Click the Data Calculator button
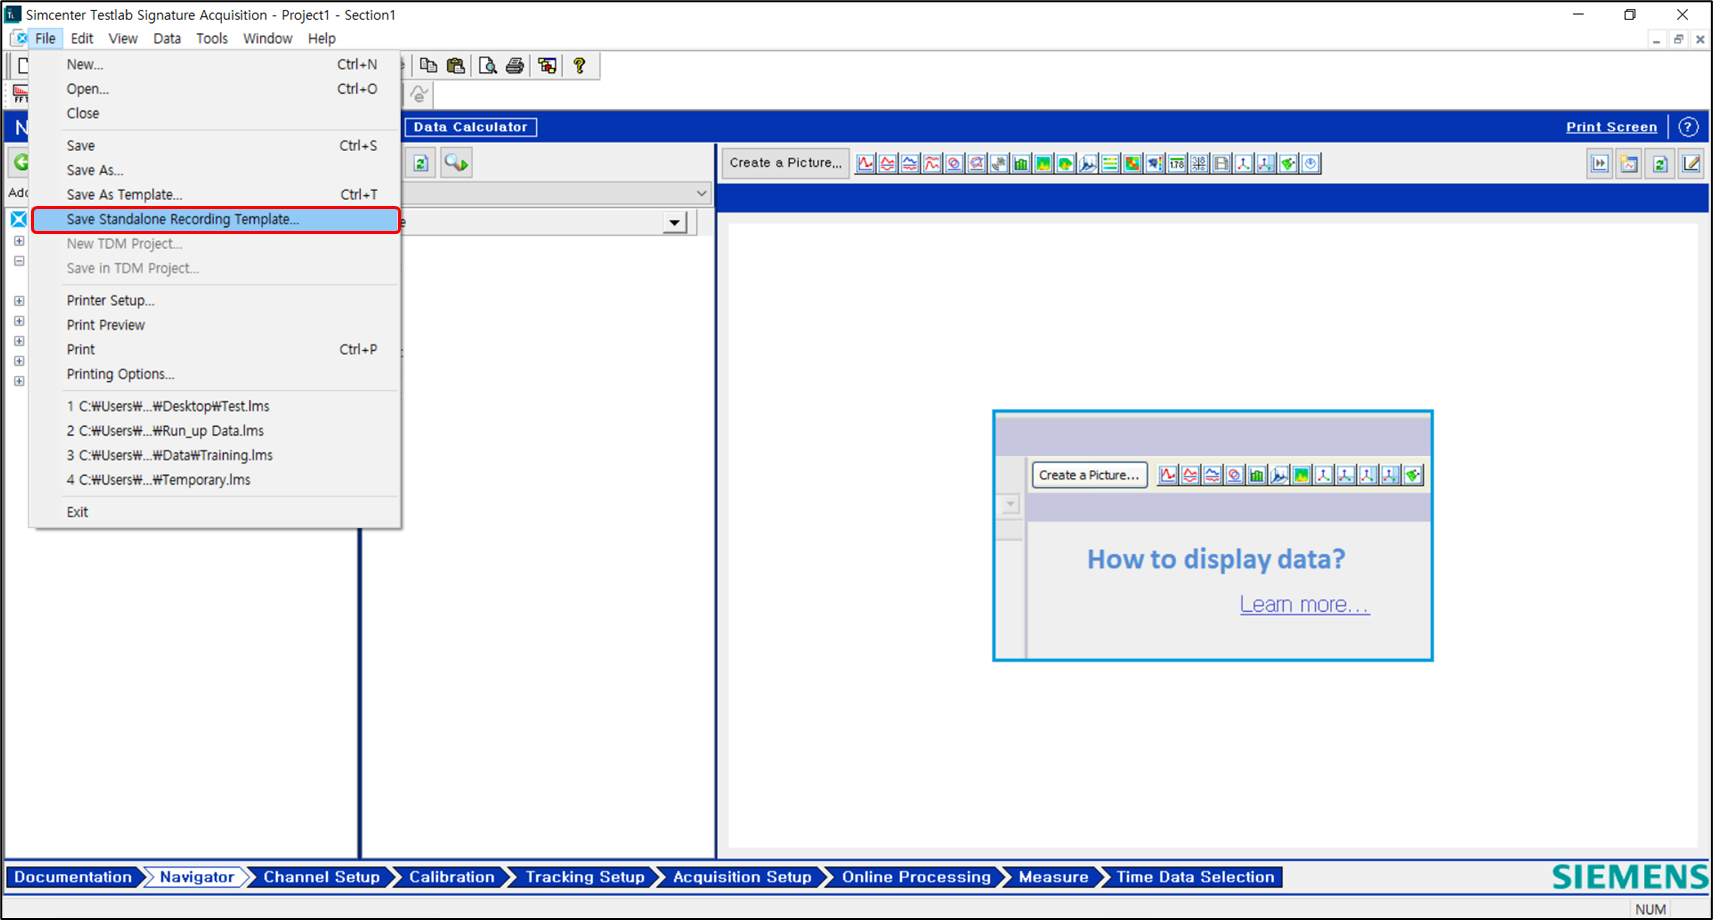This screenshot has width=1713, height=920. [x=470, y=127]
